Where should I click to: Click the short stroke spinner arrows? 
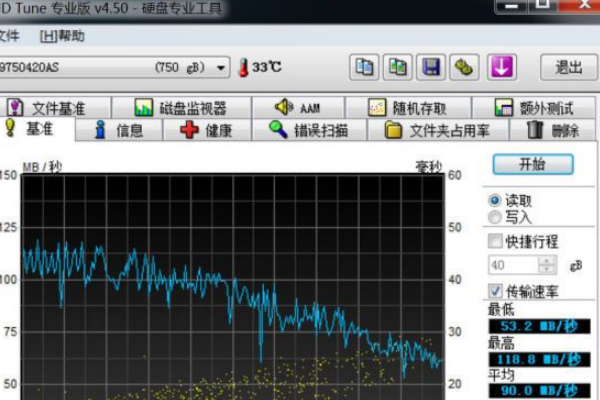tap(547, 265)
